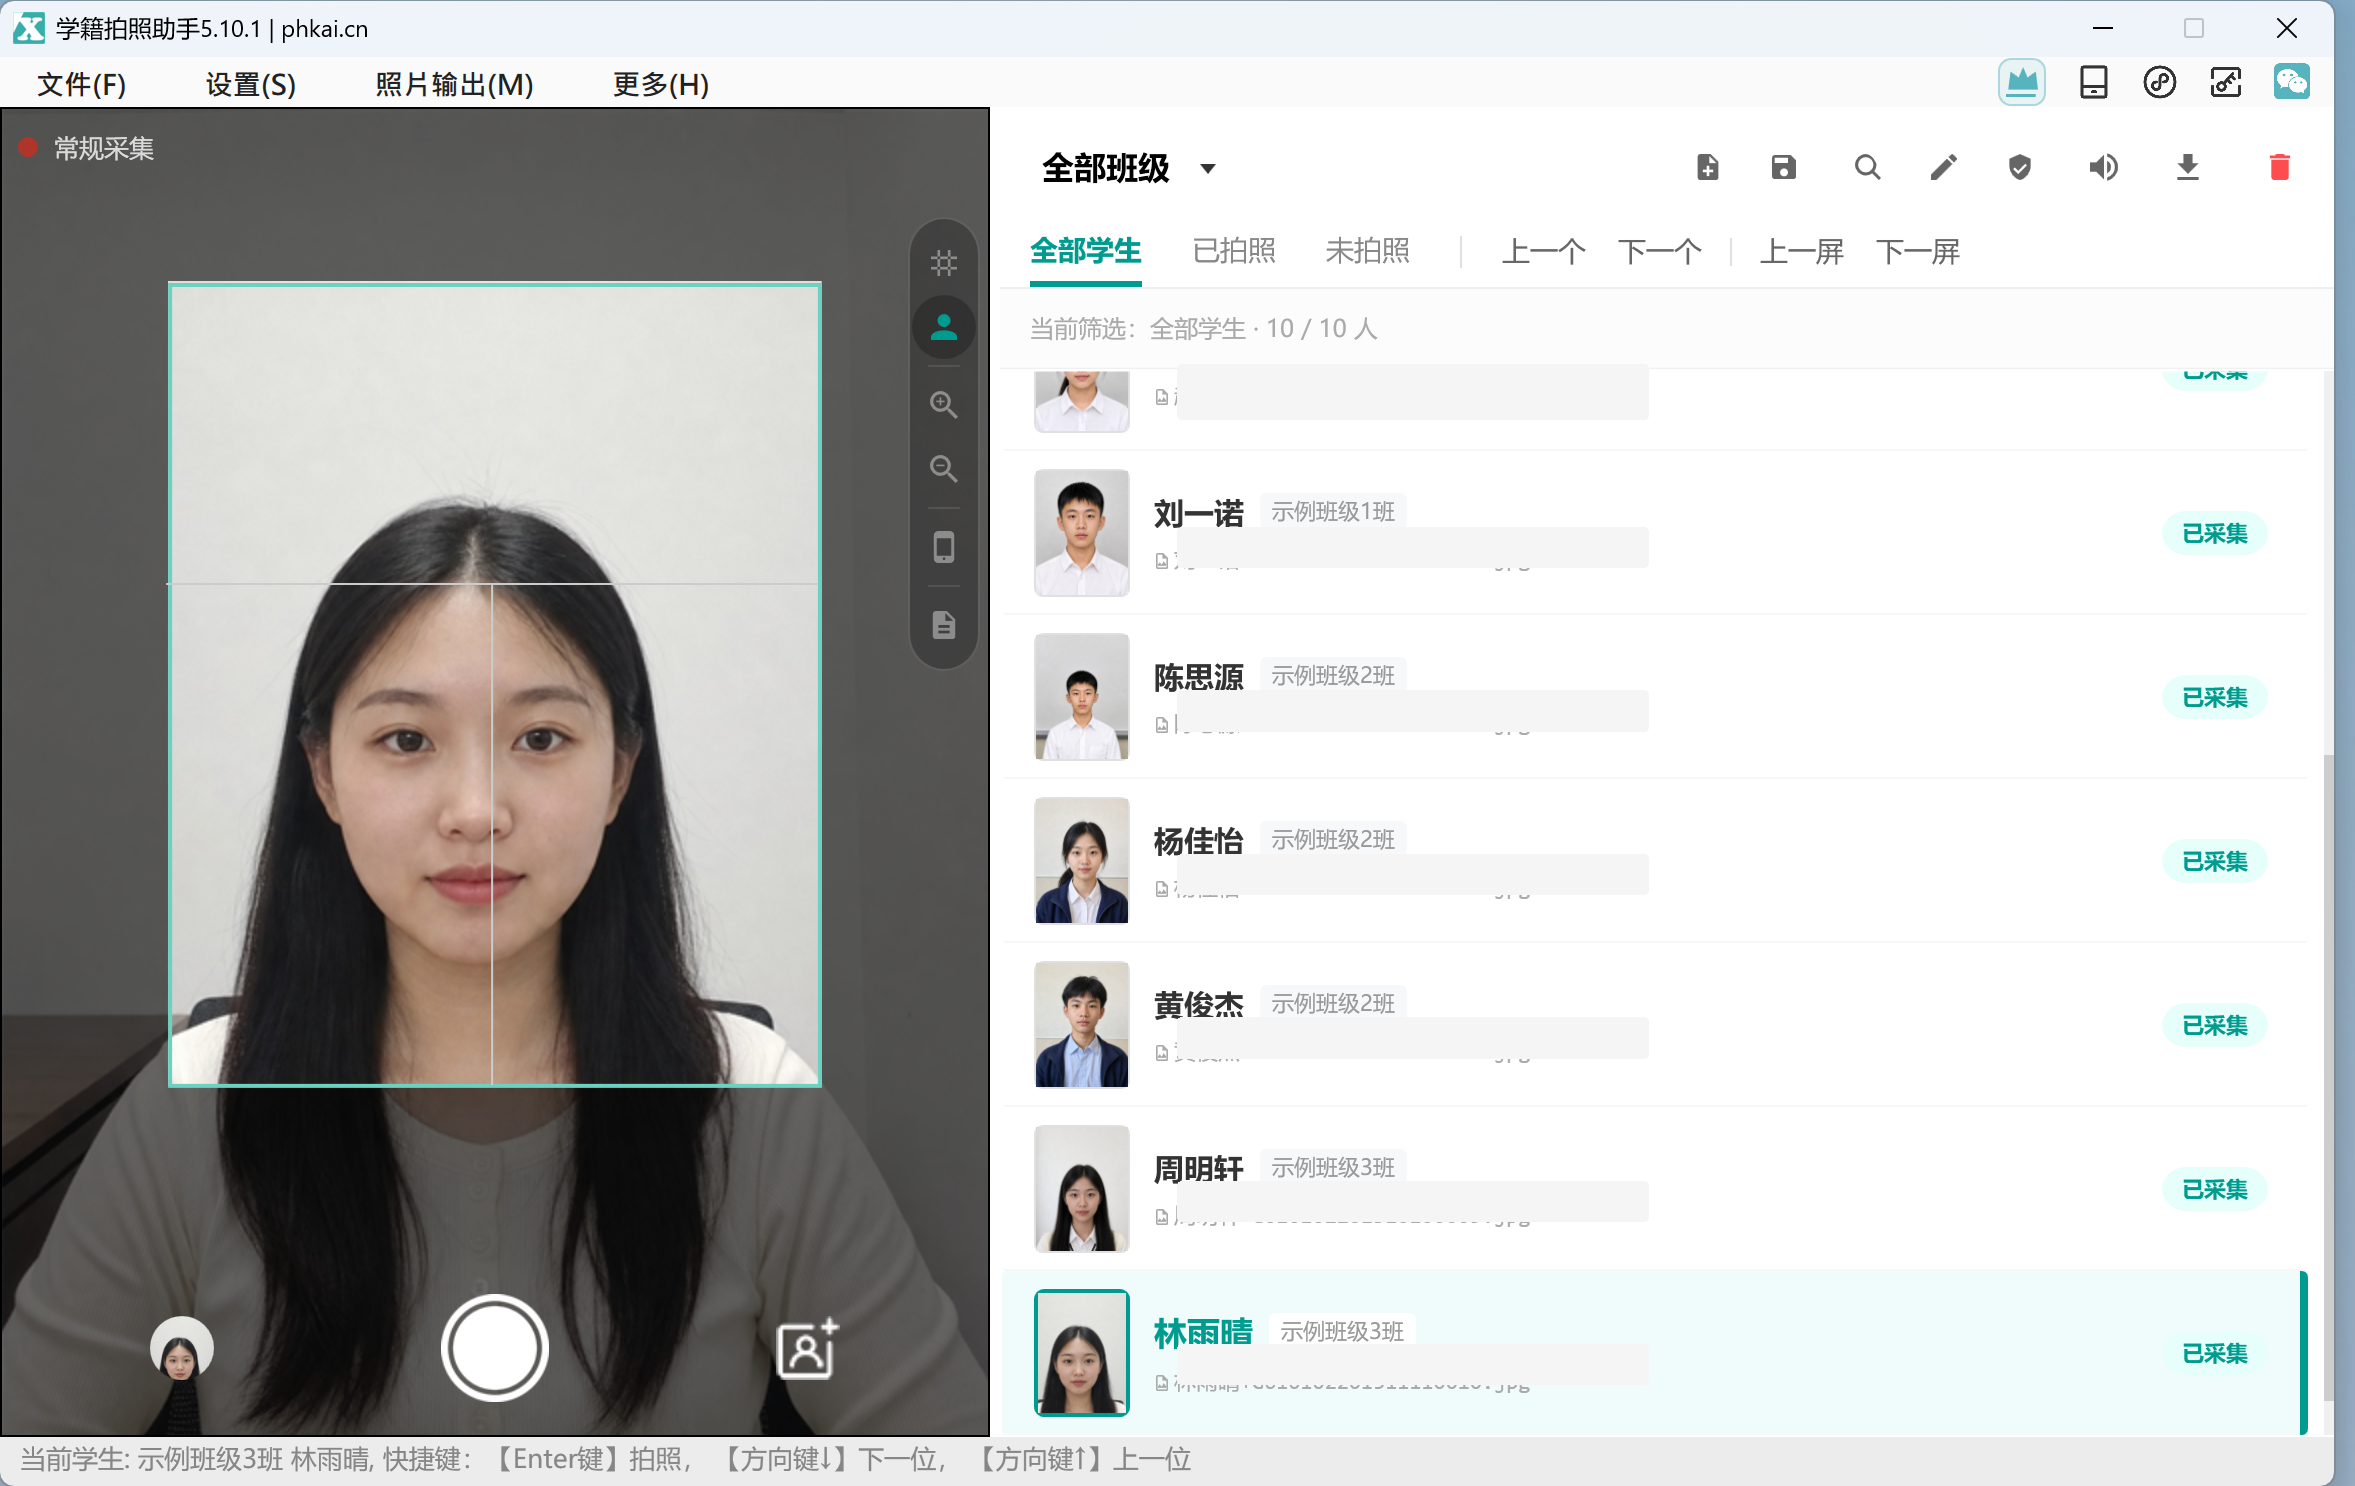This screenshot has height=1486, width=2355.
Task: Open the tablet device icon in top bar
Action: tap(2093, 82)
